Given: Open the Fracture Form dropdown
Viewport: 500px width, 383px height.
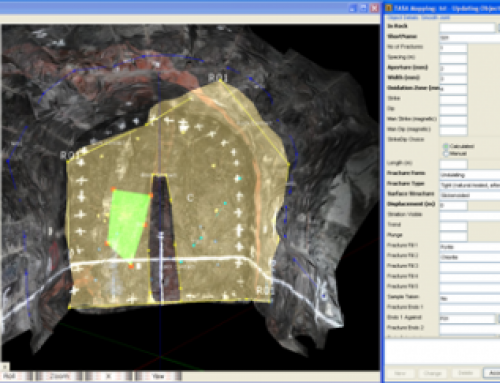Looking at the screenshot, I should tap(470, 174).
